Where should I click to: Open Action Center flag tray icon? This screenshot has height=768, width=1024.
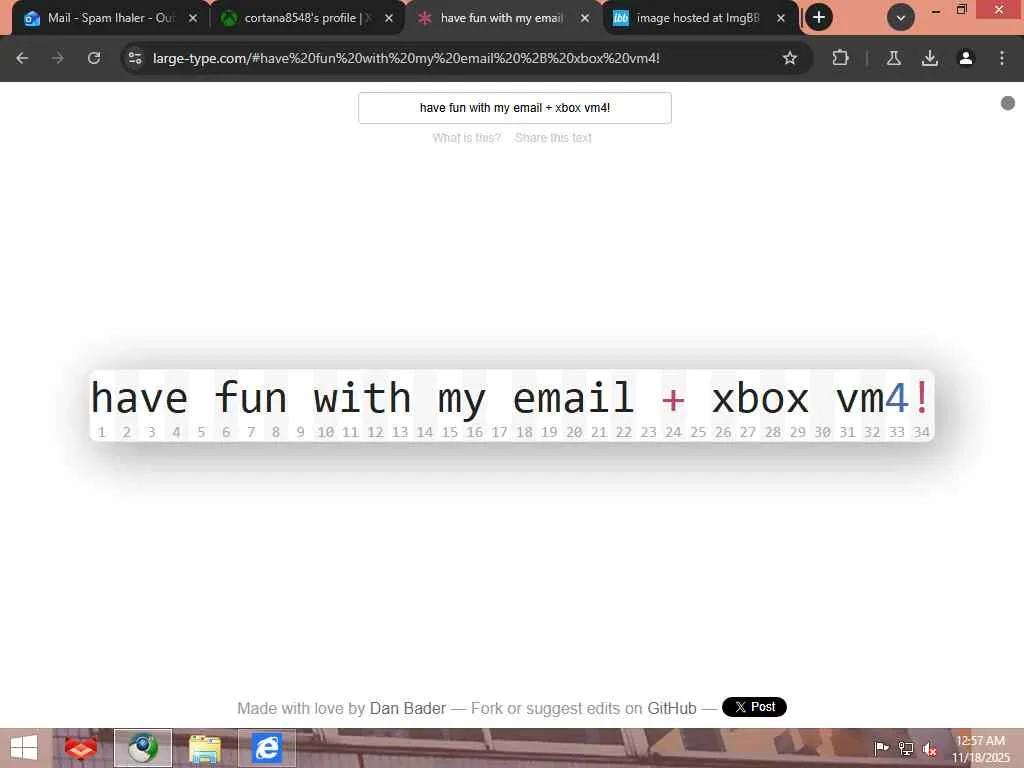[x=881, y=748]
